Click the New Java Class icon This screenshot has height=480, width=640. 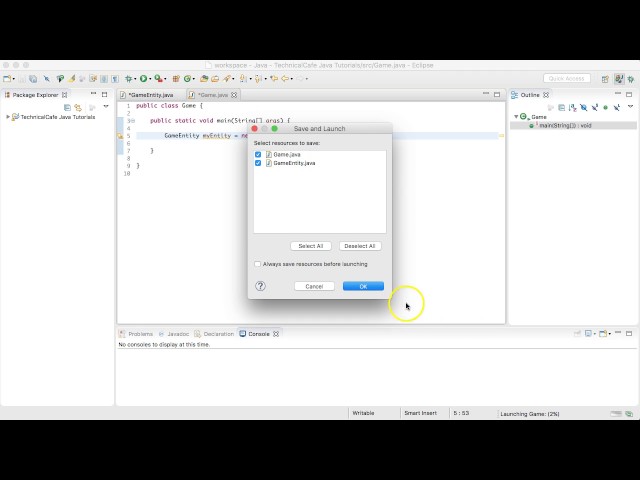[x=187, y=79]
